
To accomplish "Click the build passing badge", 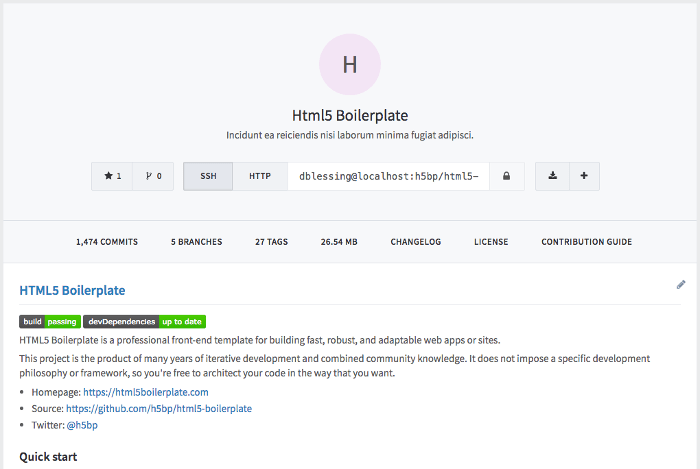I will click(50, 322).
